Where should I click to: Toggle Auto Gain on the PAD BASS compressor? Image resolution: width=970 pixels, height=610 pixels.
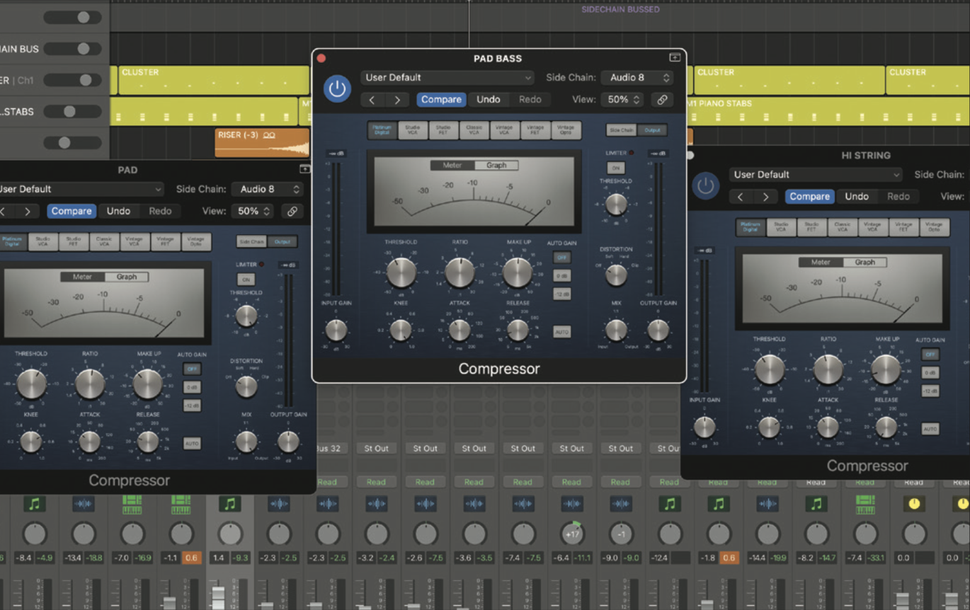pos(560,256)
